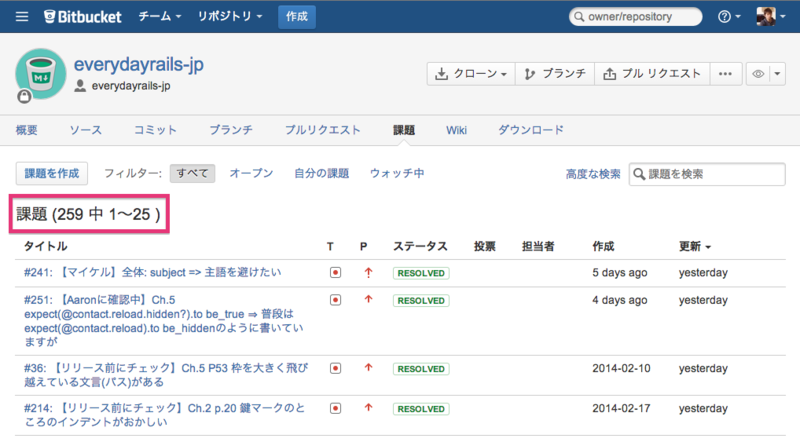This screenshot has height=442, width=800.
Task: Click the 2014-02-17 created date
Action: pos(621,408)
